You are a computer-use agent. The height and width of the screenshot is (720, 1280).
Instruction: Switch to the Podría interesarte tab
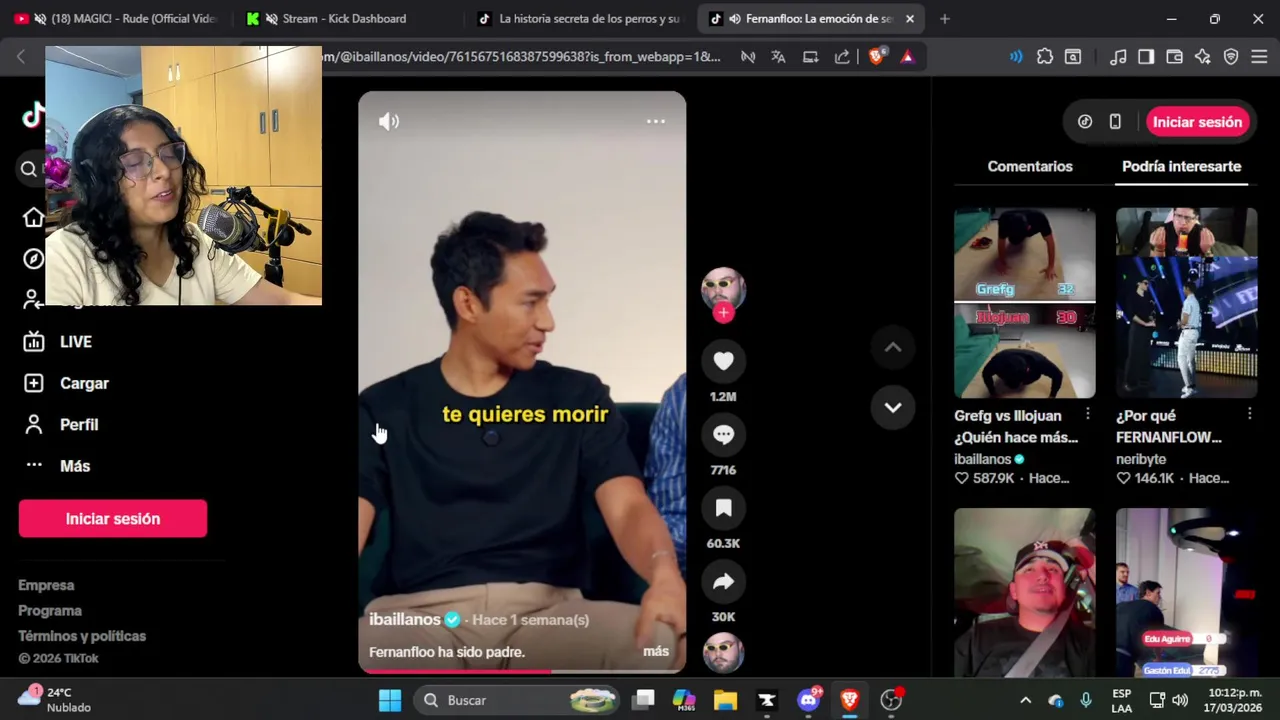pos(1181,166)
